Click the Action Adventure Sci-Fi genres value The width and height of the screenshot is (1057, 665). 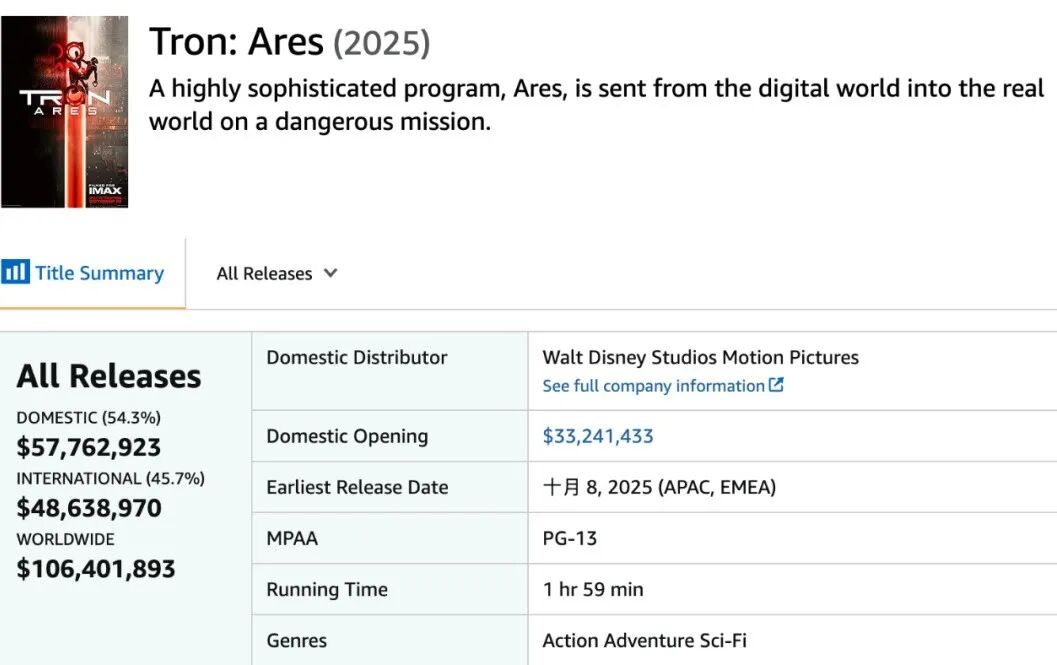(644, 641)
